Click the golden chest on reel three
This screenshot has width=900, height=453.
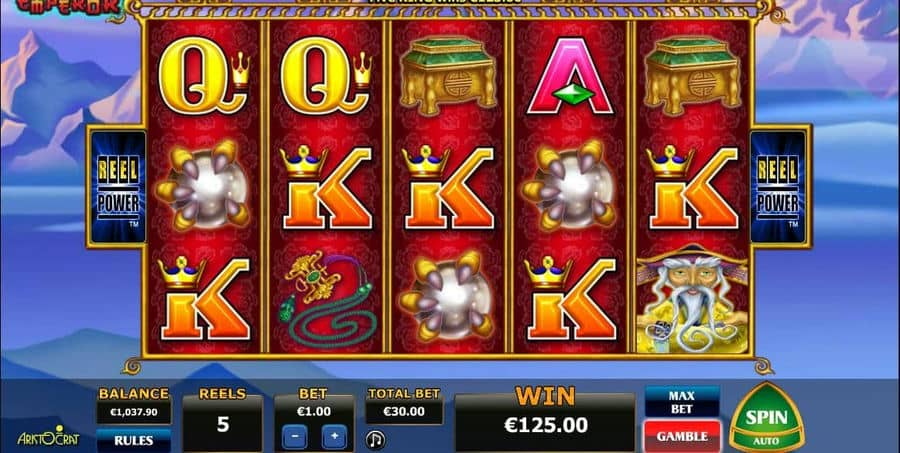448,75
